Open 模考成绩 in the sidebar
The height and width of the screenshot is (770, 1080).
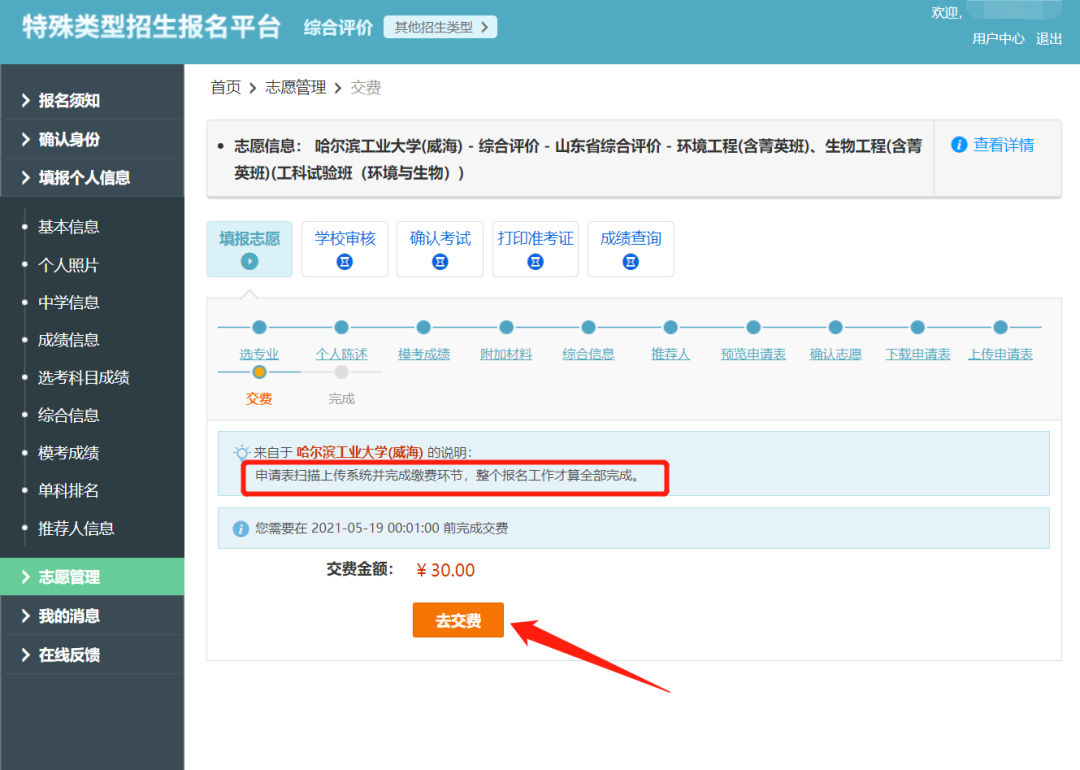pos(68,452)
